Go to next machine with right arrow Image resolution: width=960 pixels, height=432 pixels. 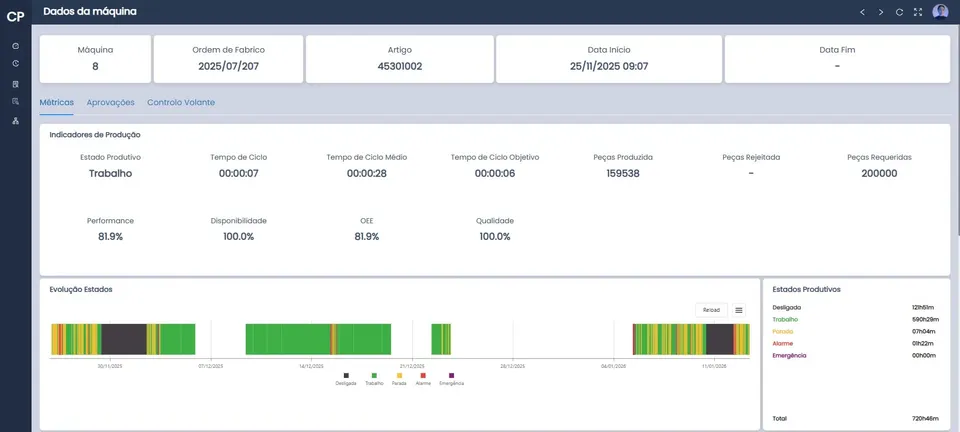coord(880,12)
